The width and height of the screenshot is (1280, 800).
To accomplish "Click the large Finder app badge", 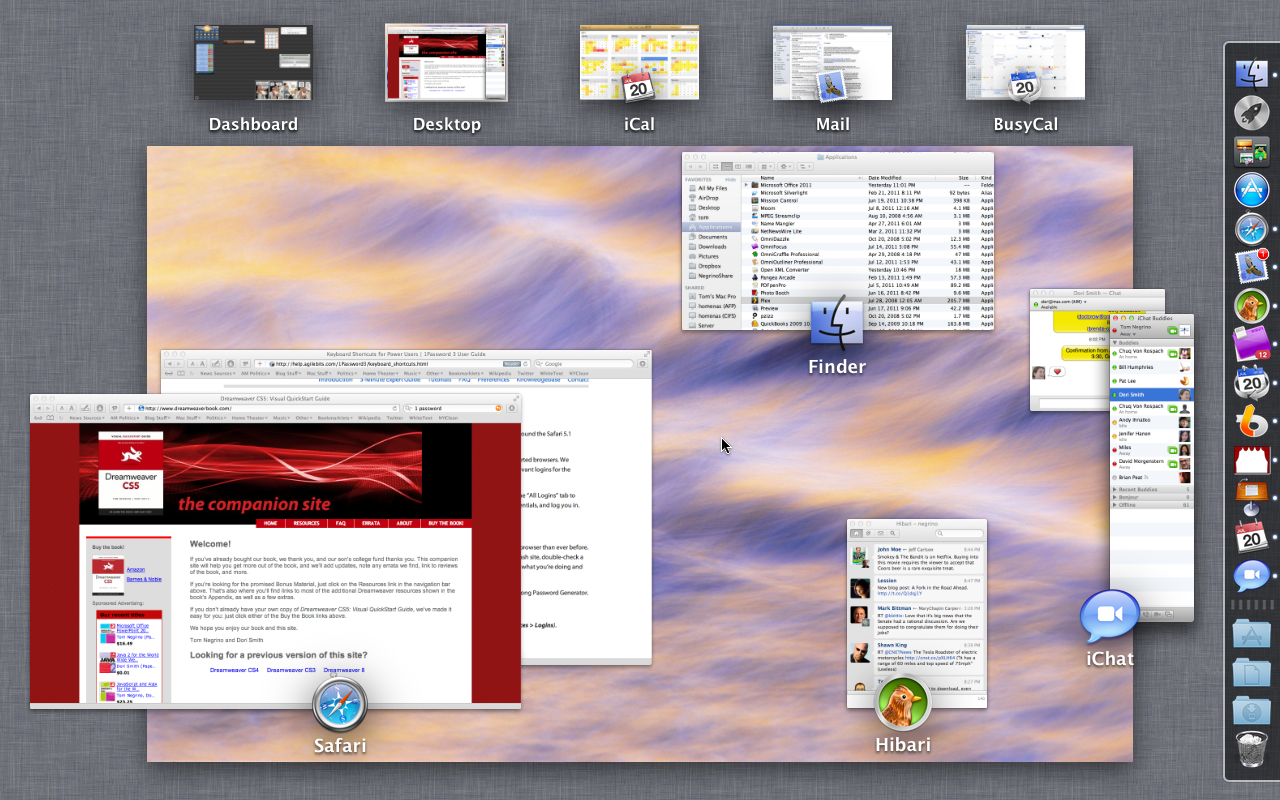I will (837, 325).
